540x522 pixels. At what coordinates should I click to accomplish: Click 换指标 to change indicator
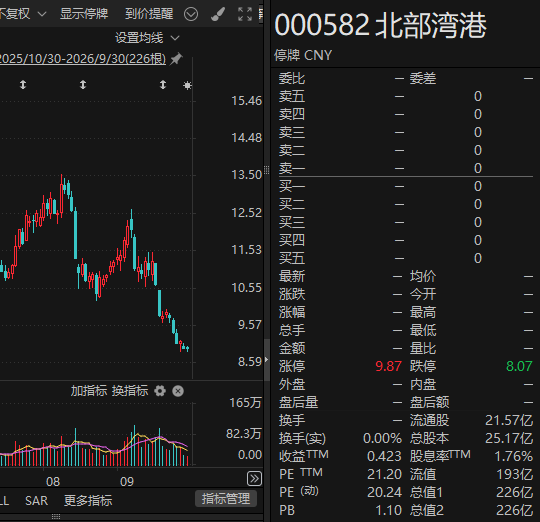[x=130, y=391]
